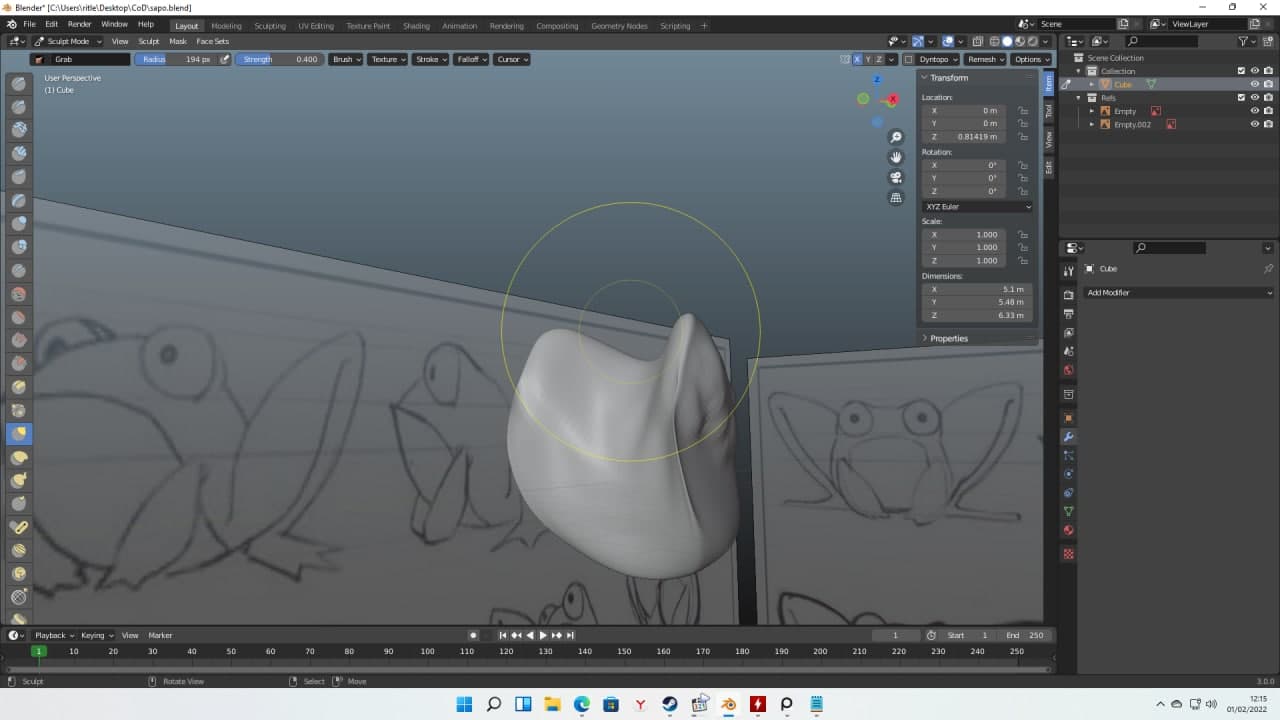Click the pan view hand gizmo

tap(896, 157)
